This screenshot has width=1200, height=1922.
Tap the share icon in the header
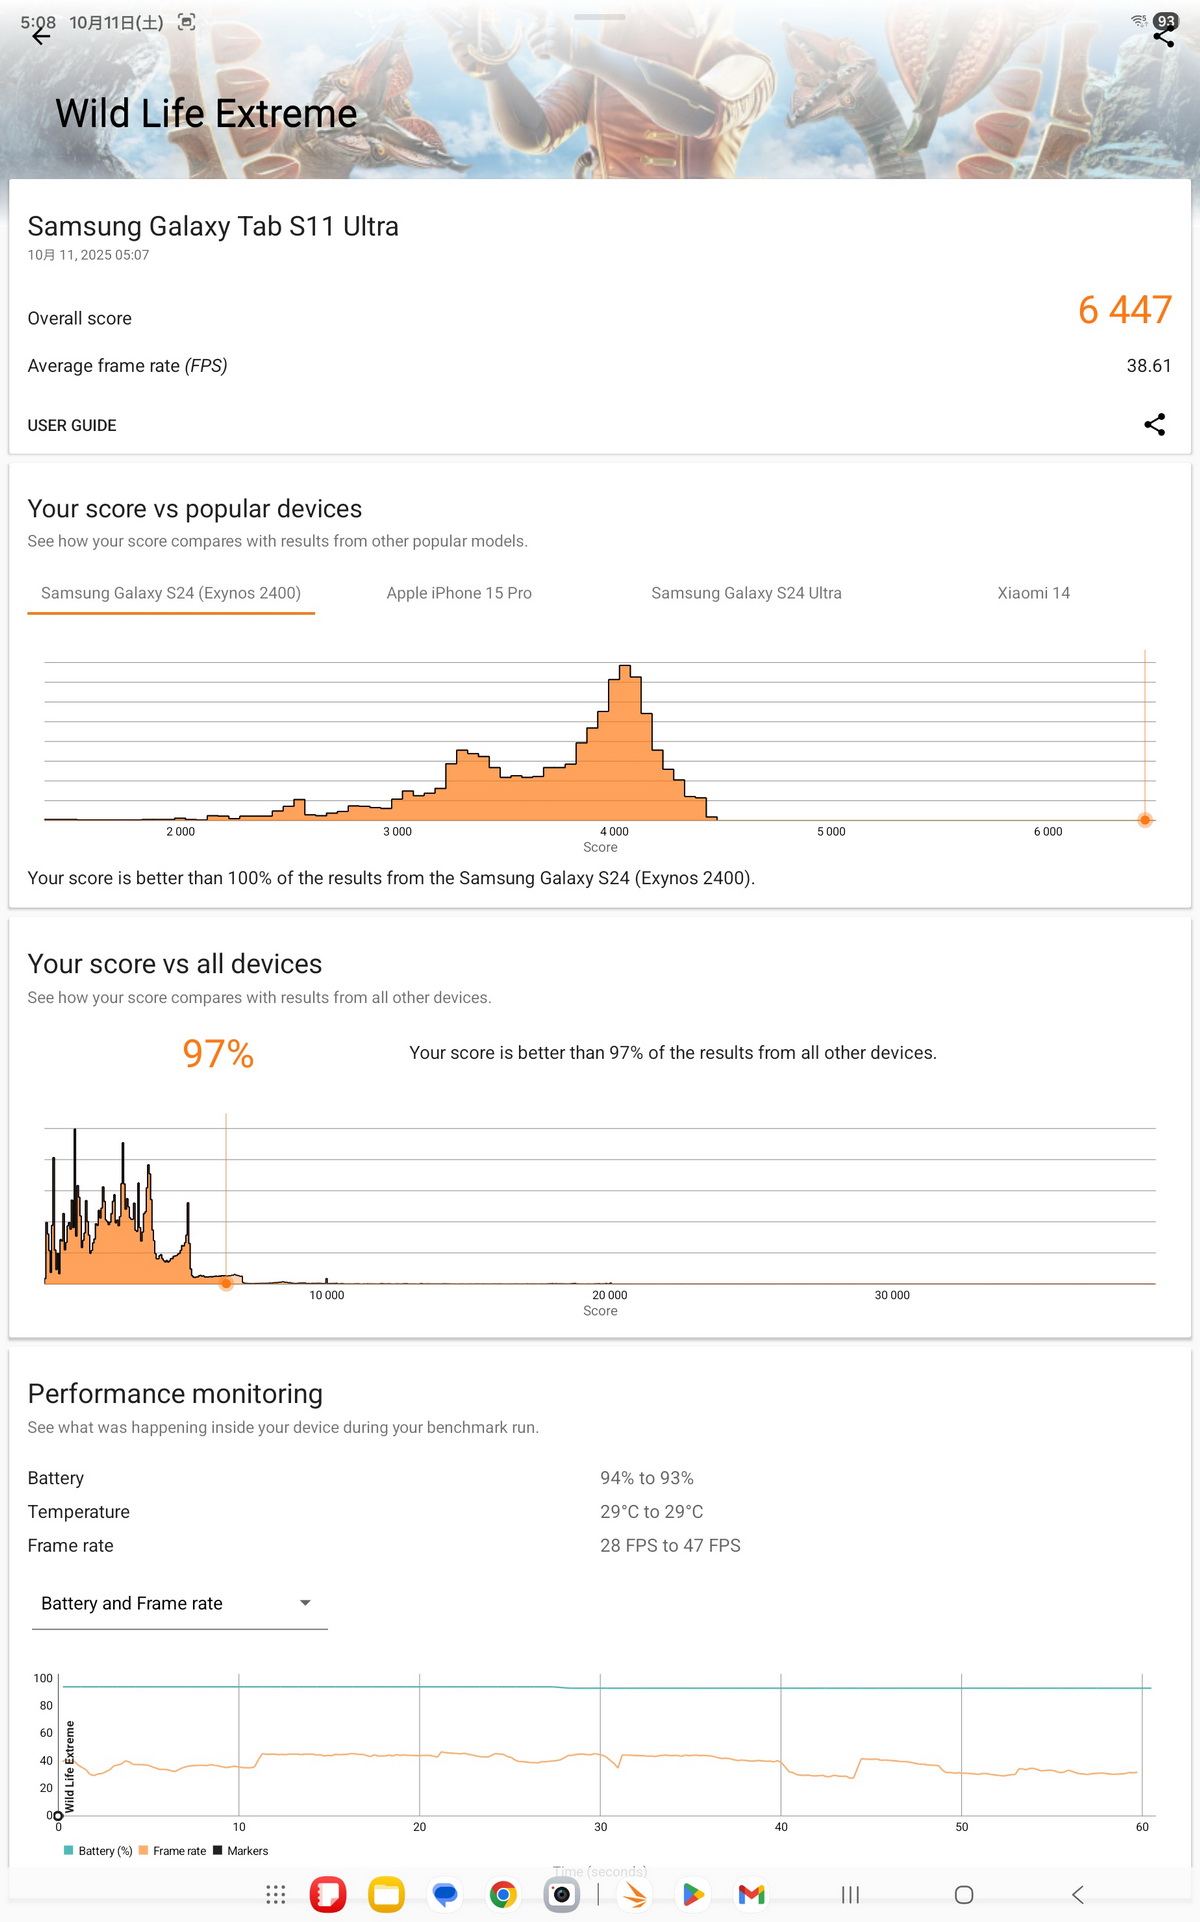tap(1163, 37)
